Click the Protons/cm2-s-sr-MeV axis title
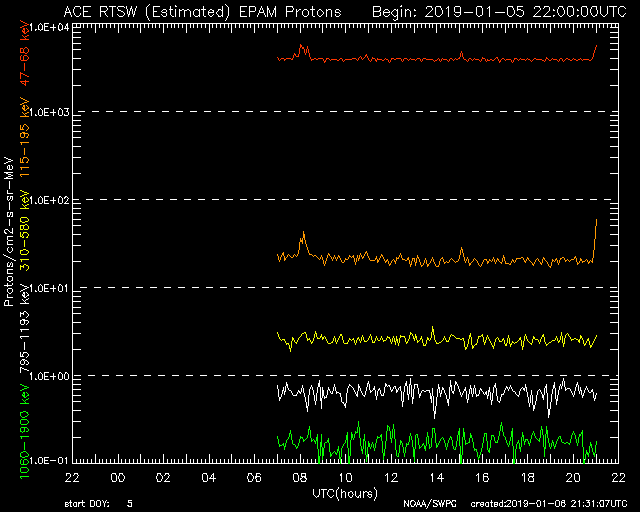 tap(9, 236)
